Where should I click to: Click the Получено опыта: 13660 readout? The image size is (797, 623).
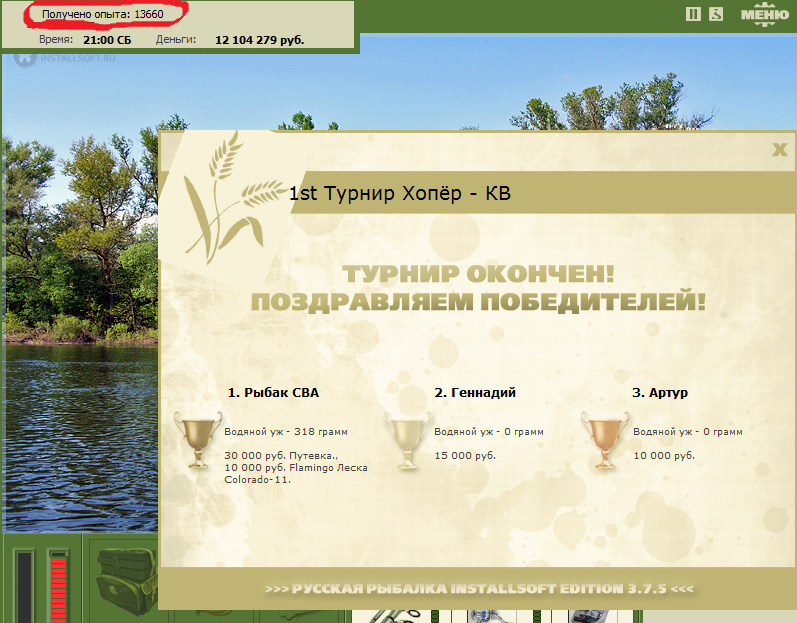pos(103,14)
